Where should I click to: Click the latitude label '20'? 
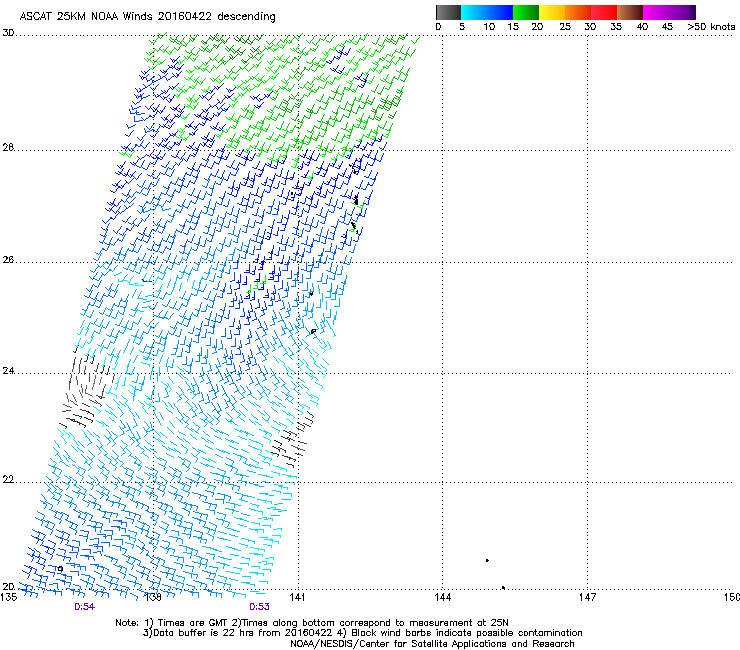pos(8,587)
